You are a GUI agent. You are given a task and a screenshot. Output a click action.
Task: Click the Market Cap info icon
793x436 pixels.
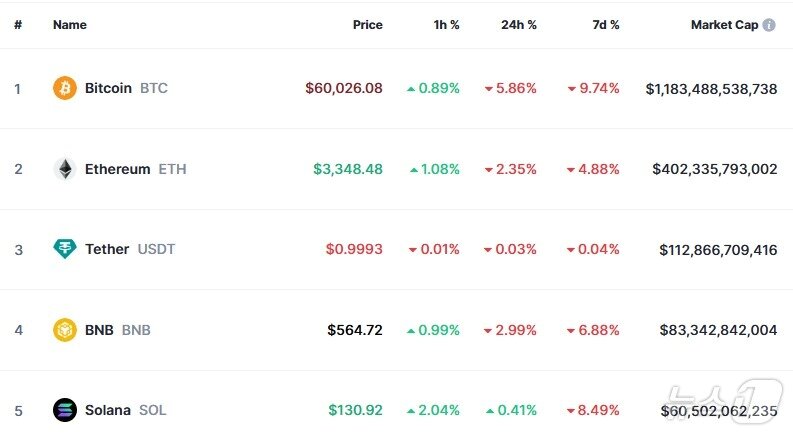click(x=769, y=25)
